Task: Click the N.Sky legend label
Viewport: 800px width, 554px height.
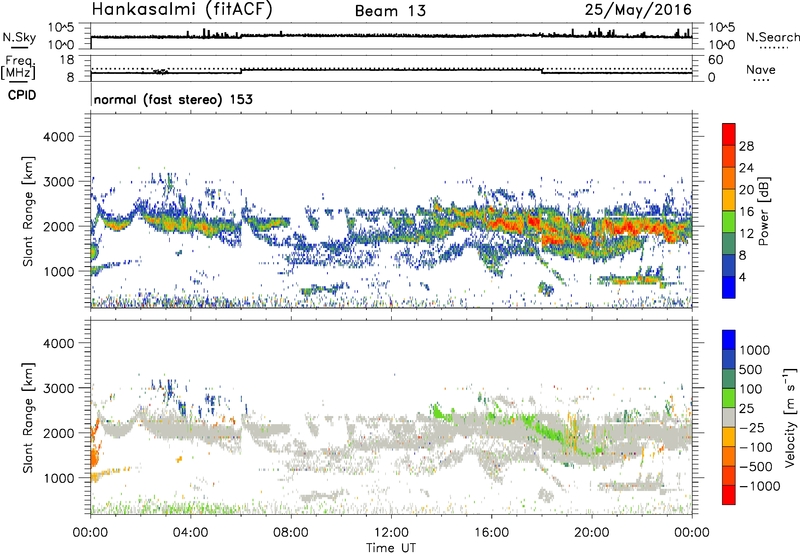Action: point(19,37)
